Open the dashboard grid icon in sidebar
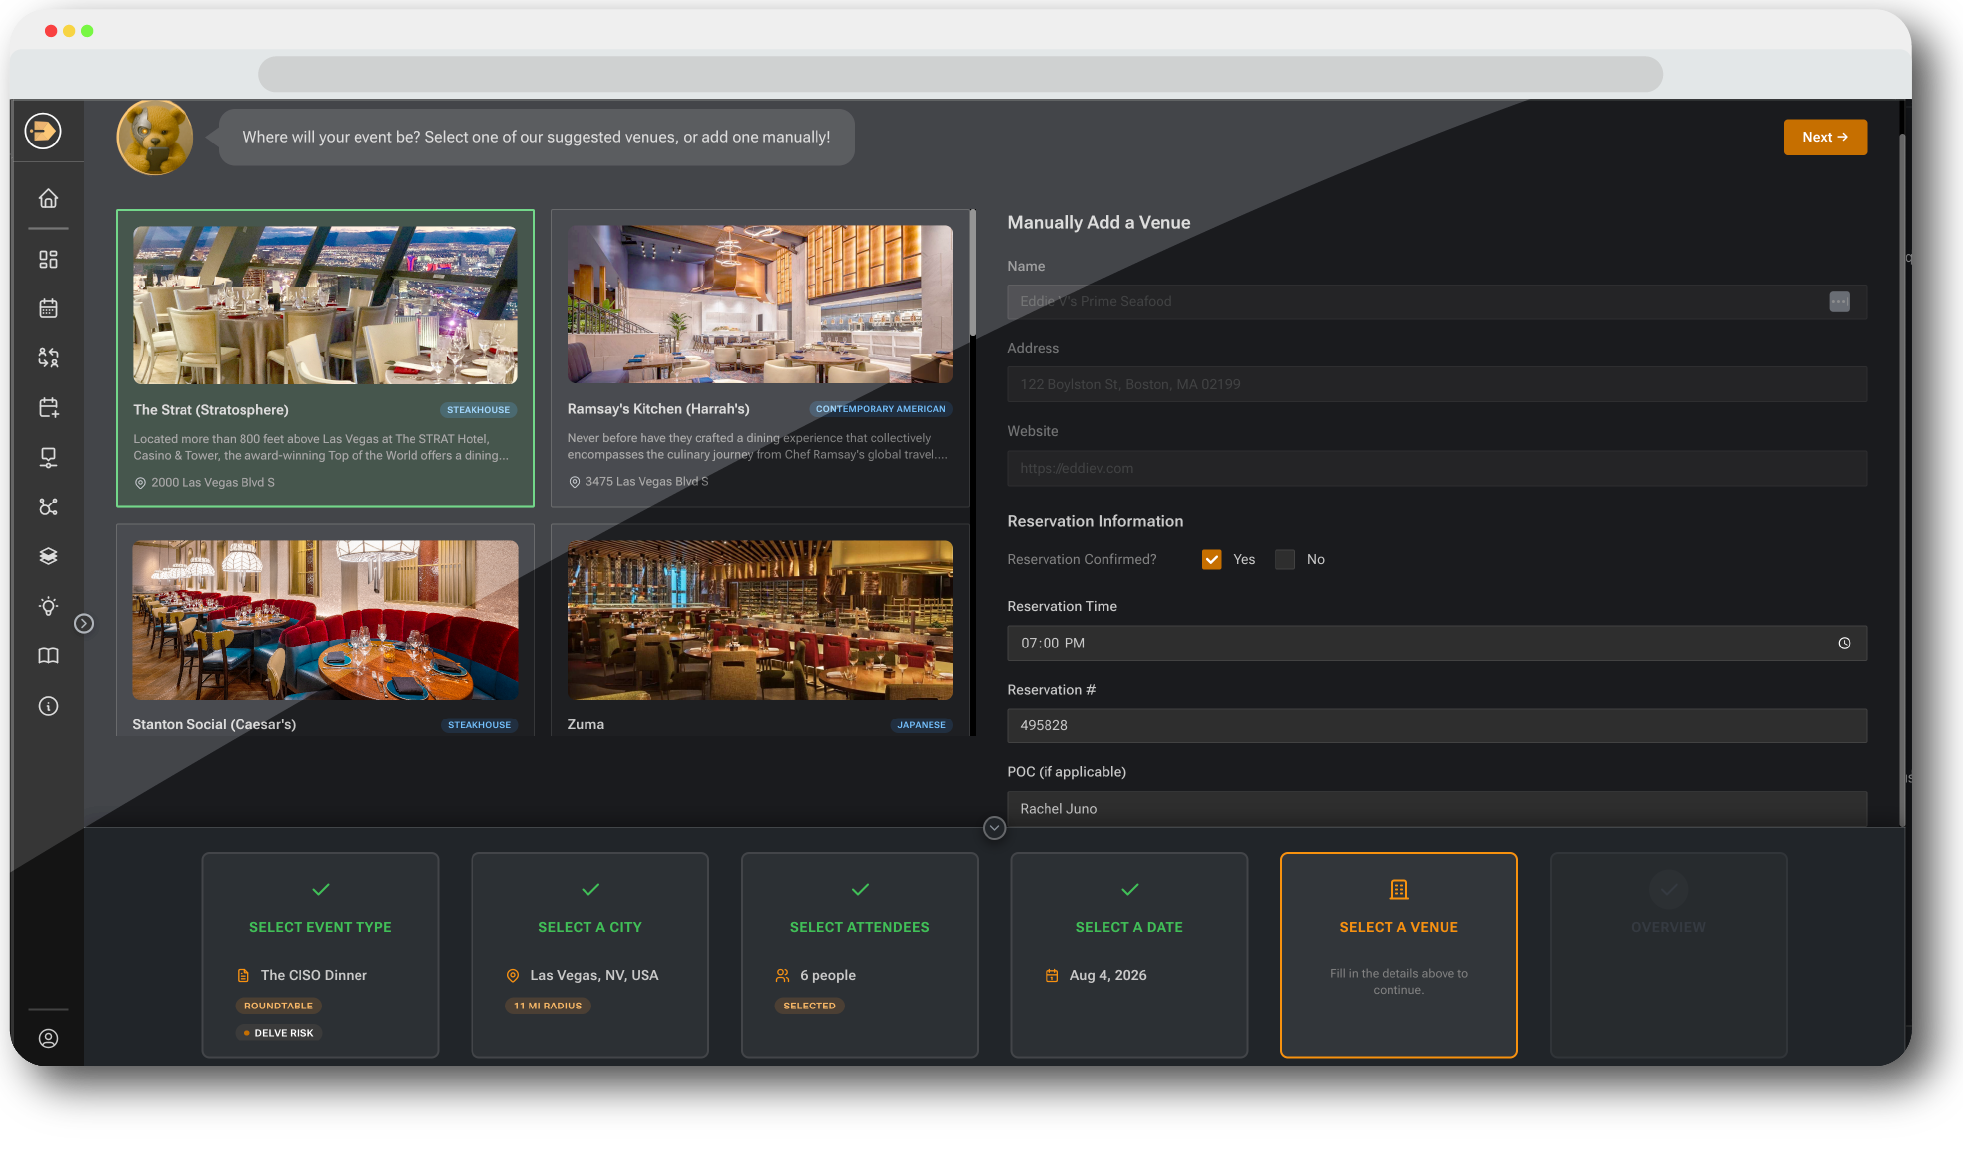The image size is (1963, 1150). tap(48, 258)
